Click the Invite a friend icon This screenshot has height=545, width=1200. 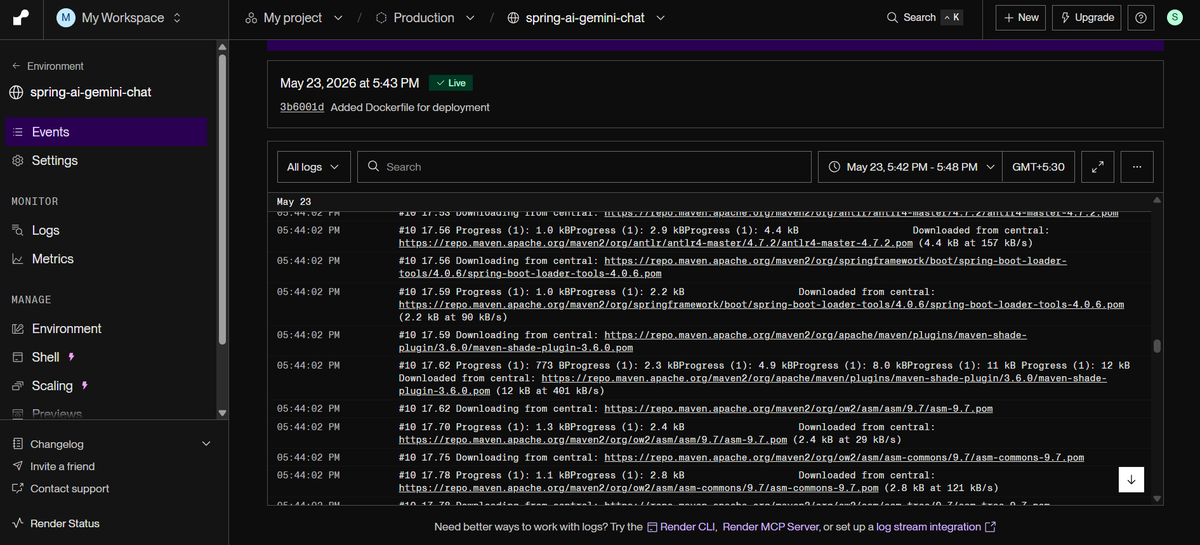[17, 466]
